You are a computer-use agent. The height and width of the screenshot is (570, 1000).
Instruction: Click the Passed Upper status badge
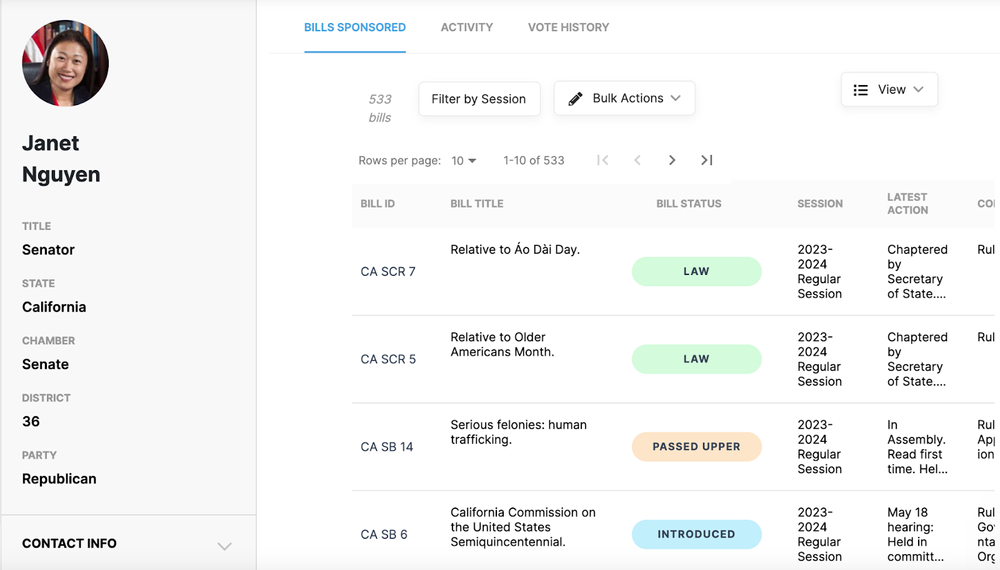(x=696, y=447)
